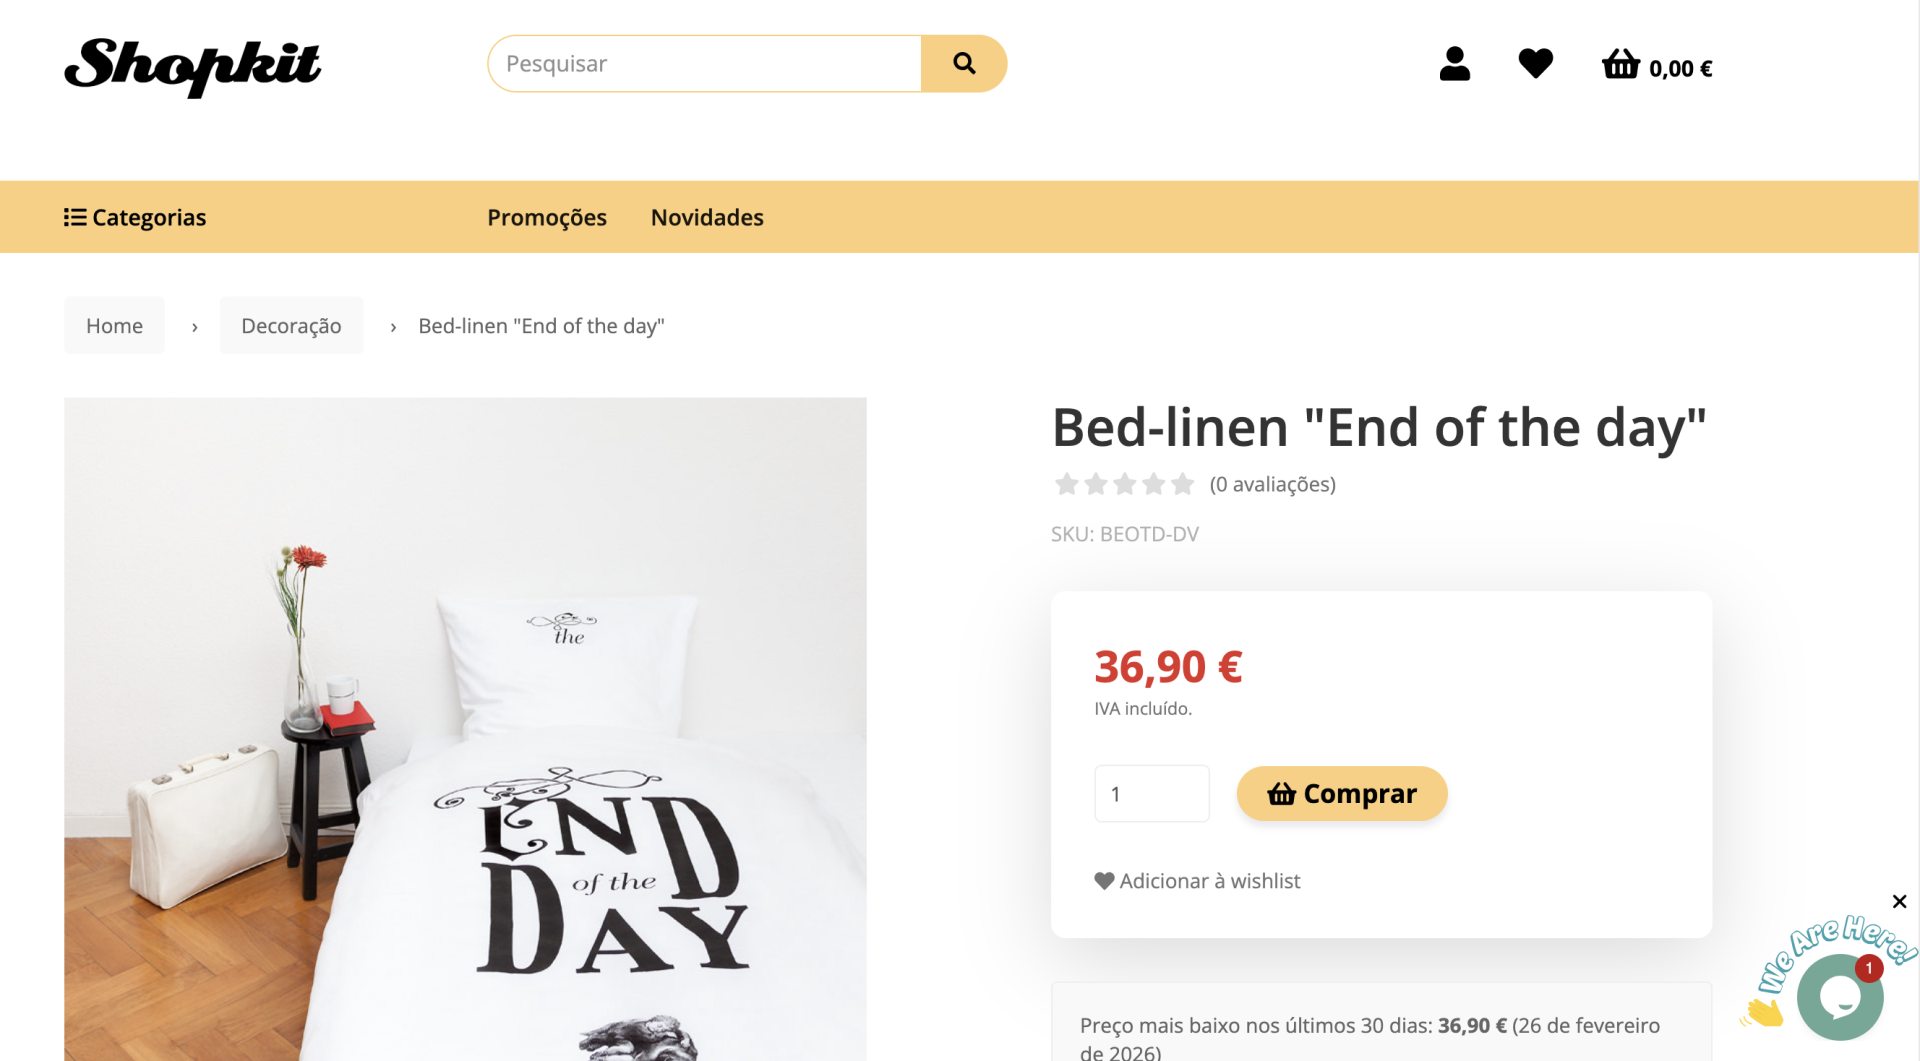Click the search magnifier button
This screenshot has width=1920, height=1061.
(963, 64)
